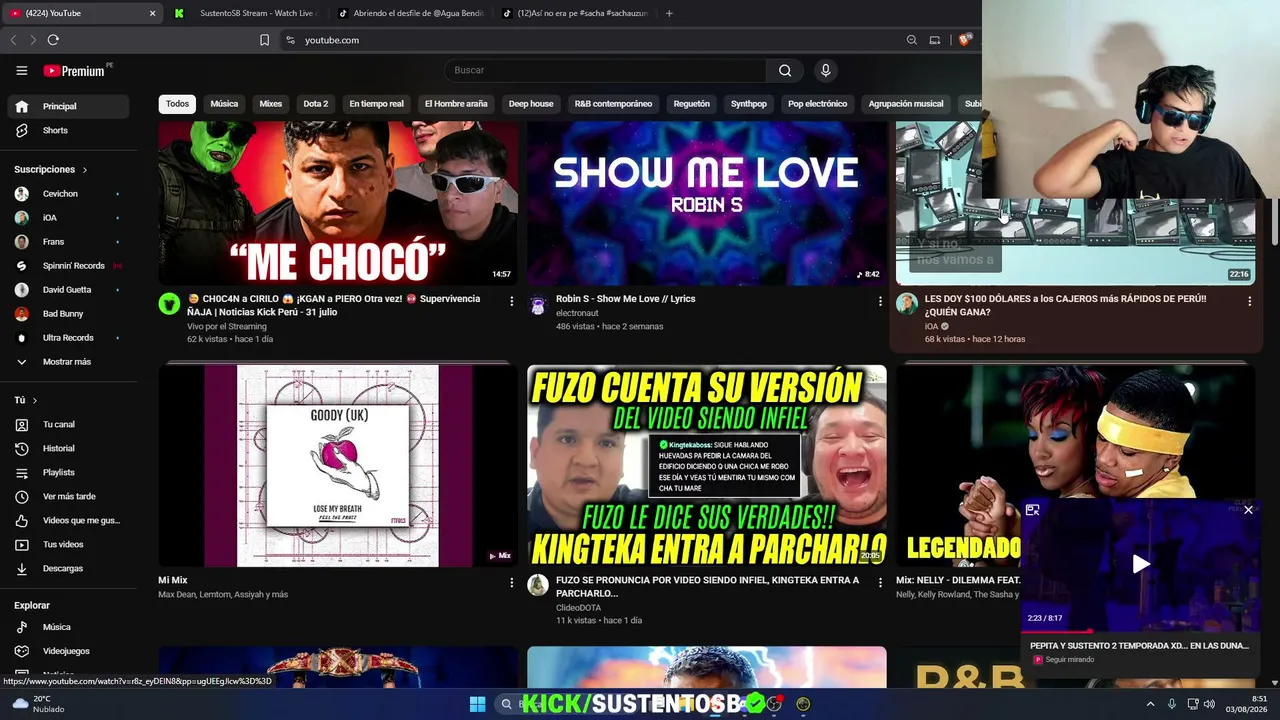This screenshot has width=1280, height=720.
Task: Open the David Guetta subscription
Action: (x=68, y=290)
